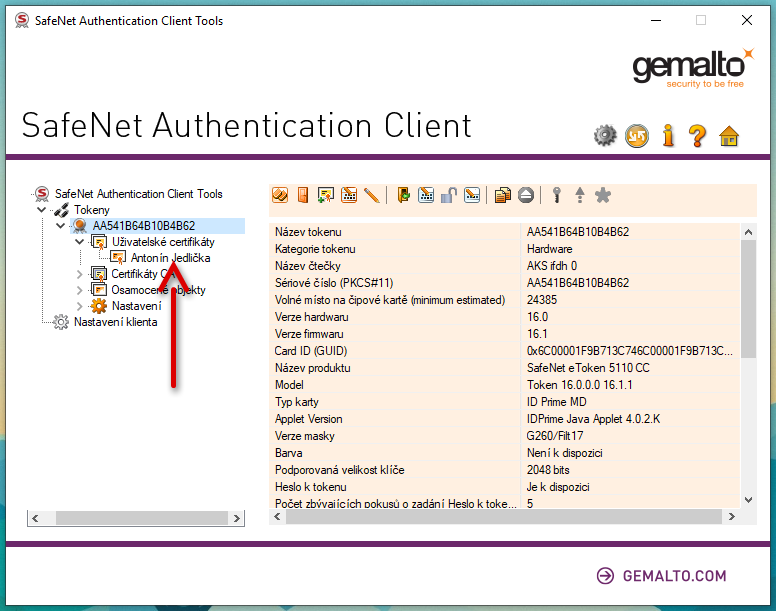The height and width of the screenshot is (611, 776).
Task: Click the properties panel horizontal scrollbar thumb
Action: [x=504, y=517]
